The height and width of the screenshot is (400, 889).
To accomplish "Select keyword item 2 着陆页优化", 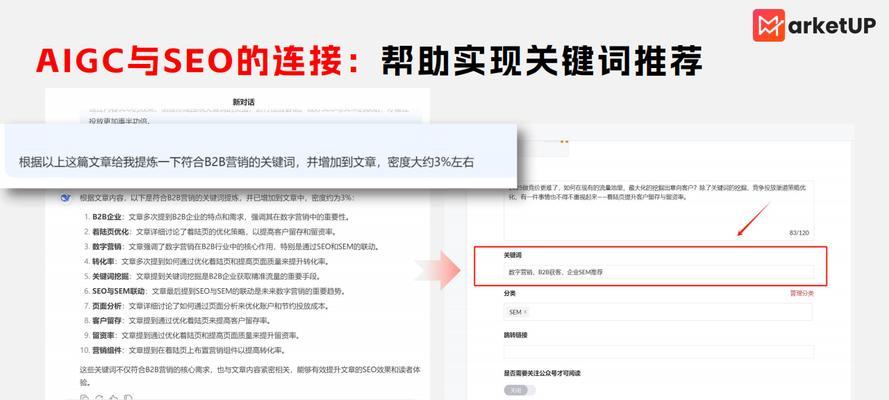I will click(x=210, y=232).
